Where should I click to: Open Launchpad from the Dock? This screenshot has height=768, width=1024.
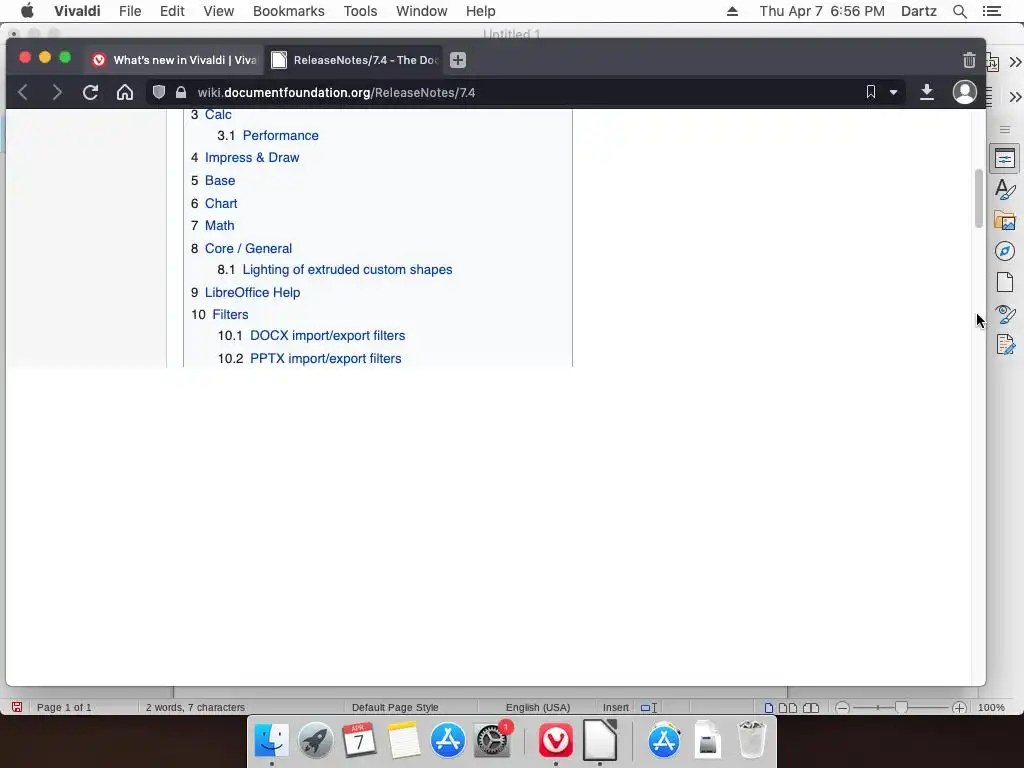click(x=315, y=741)
